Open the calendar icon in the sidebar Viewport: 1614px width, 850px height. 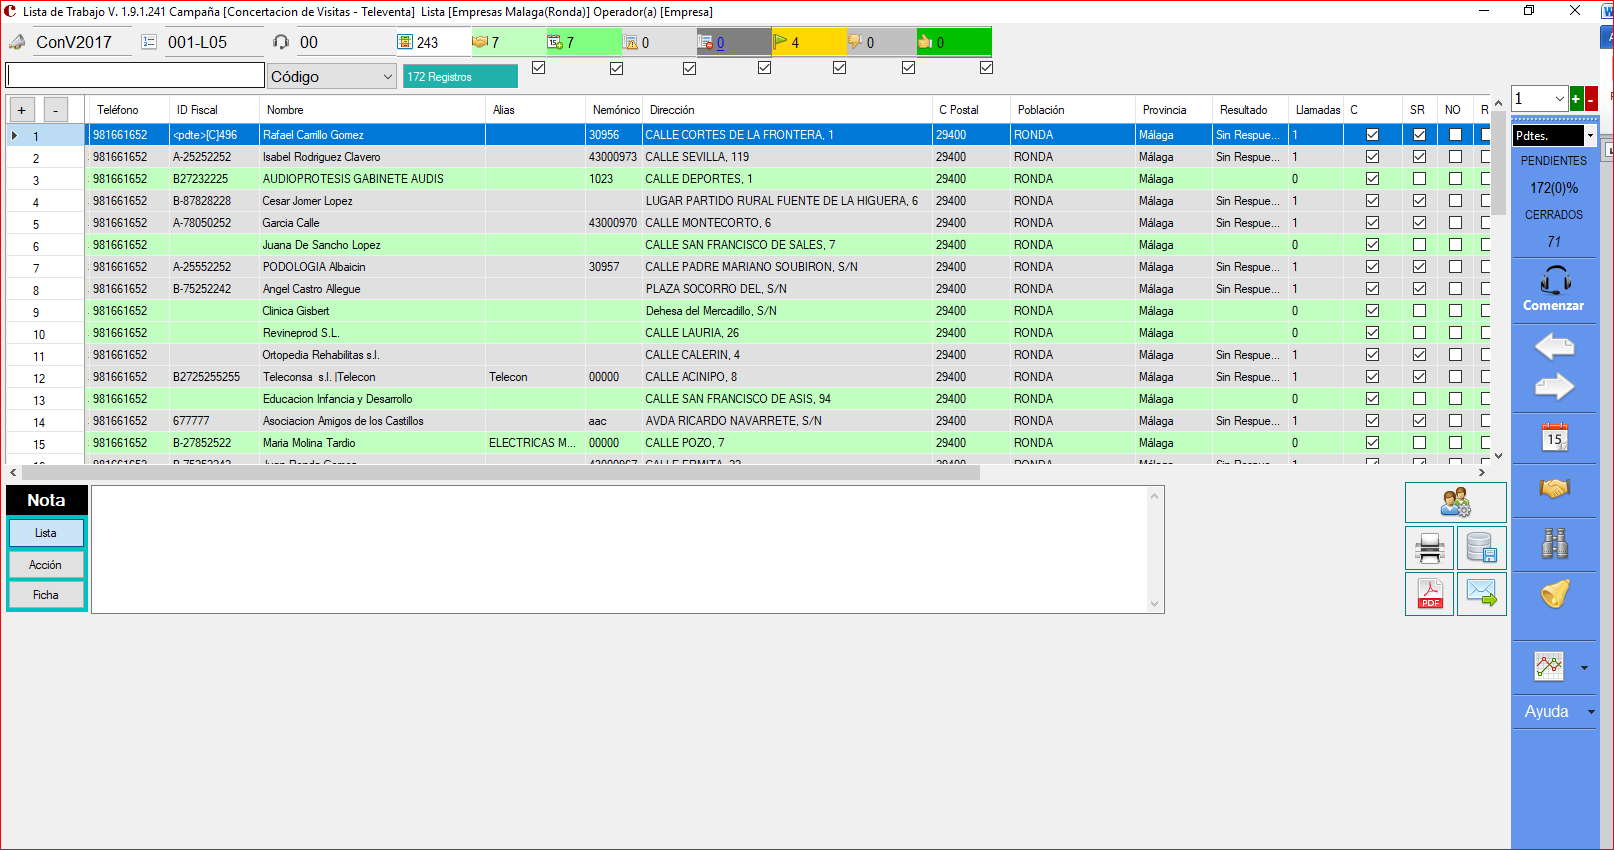pyautogui.click(x=1554, y=437)
